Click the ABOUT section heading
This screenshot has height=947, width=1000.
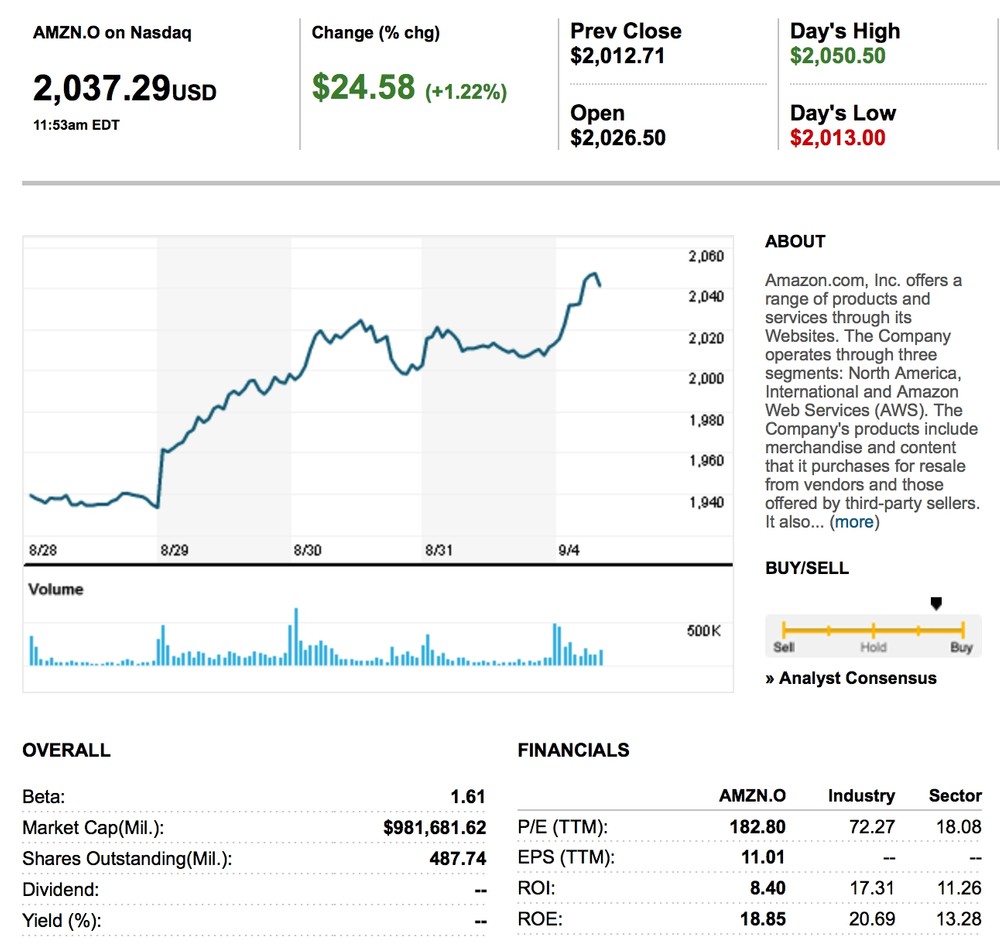(x=795, y=242)
